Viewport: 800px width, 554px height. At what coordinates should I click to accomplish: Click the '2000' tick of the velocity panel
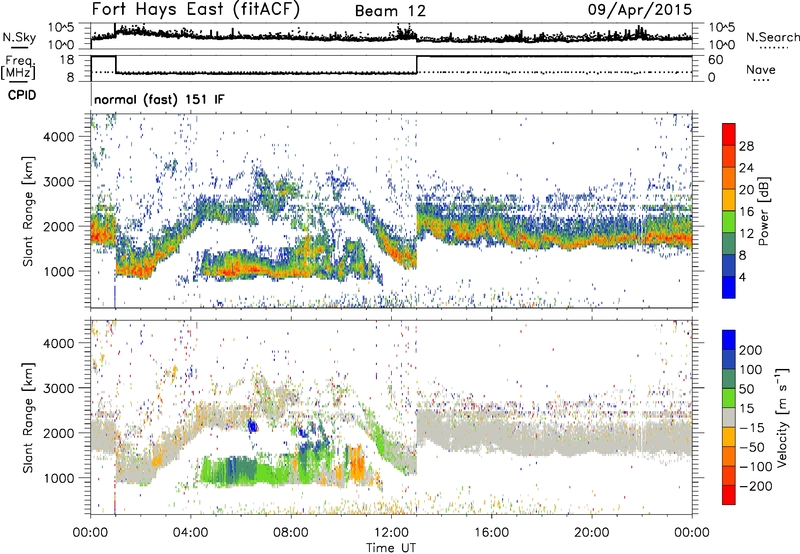tap(59, 433)
